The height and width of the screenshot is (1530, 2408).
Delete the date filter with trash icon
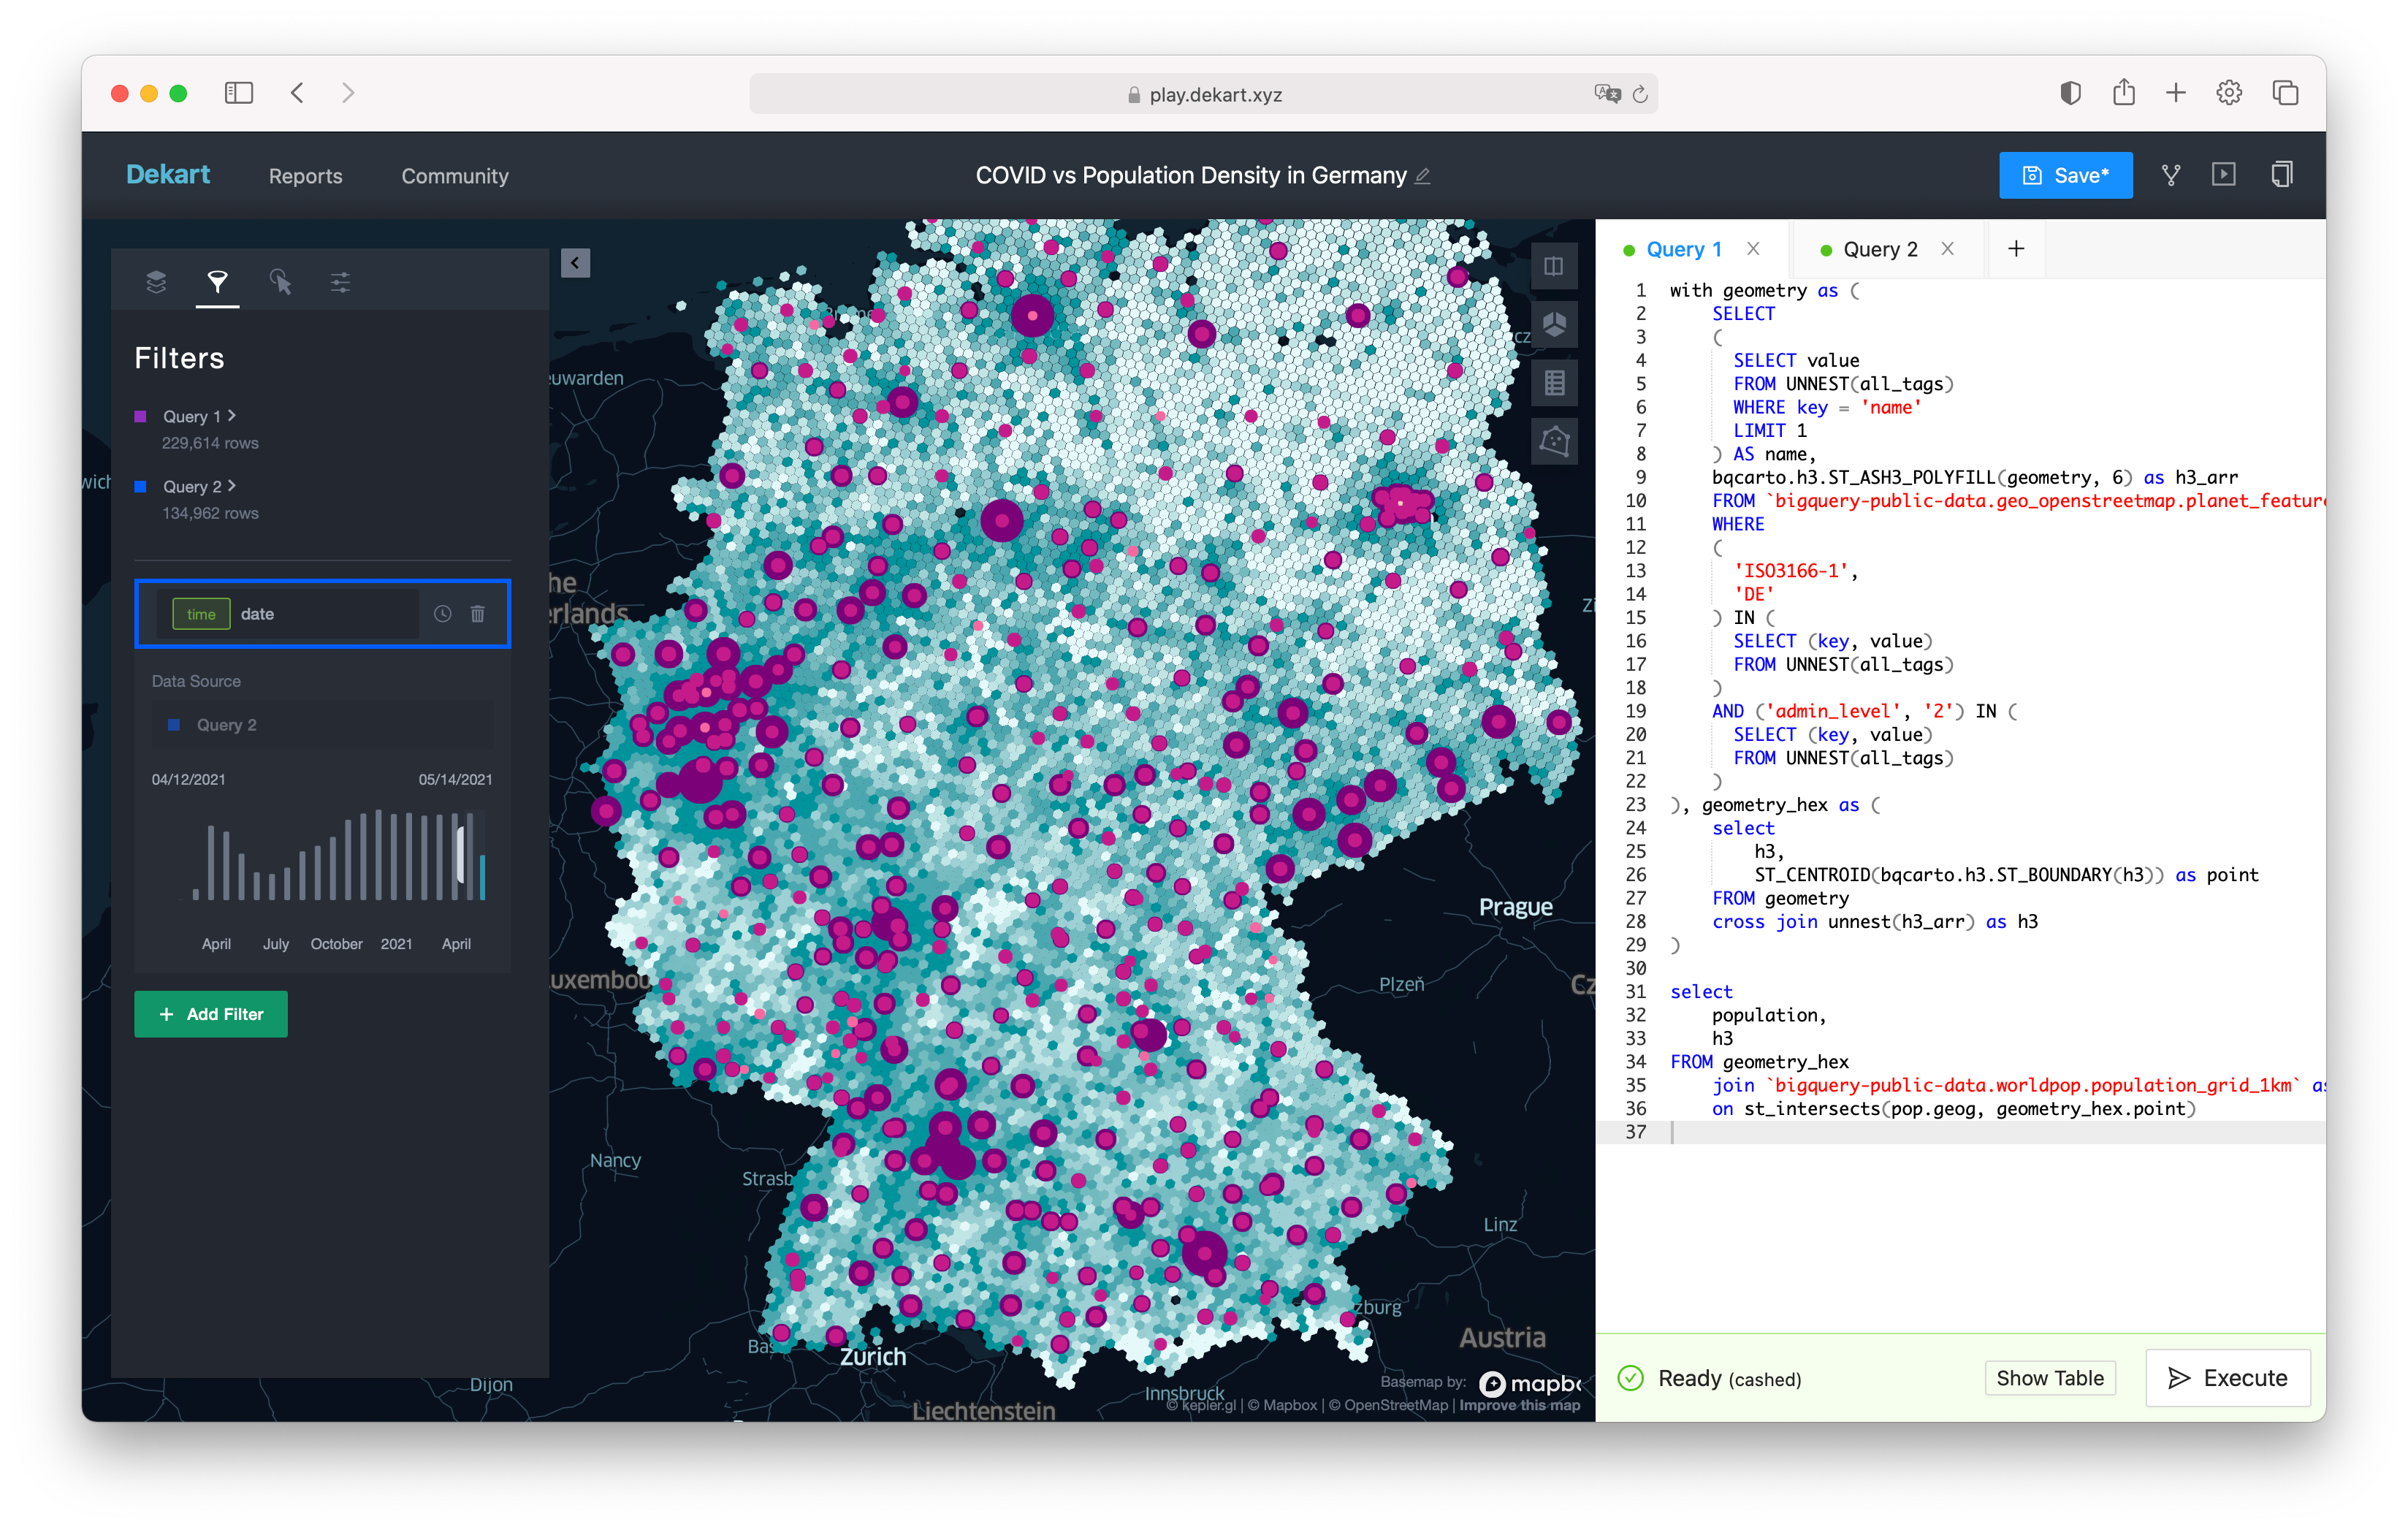[478, 614]
